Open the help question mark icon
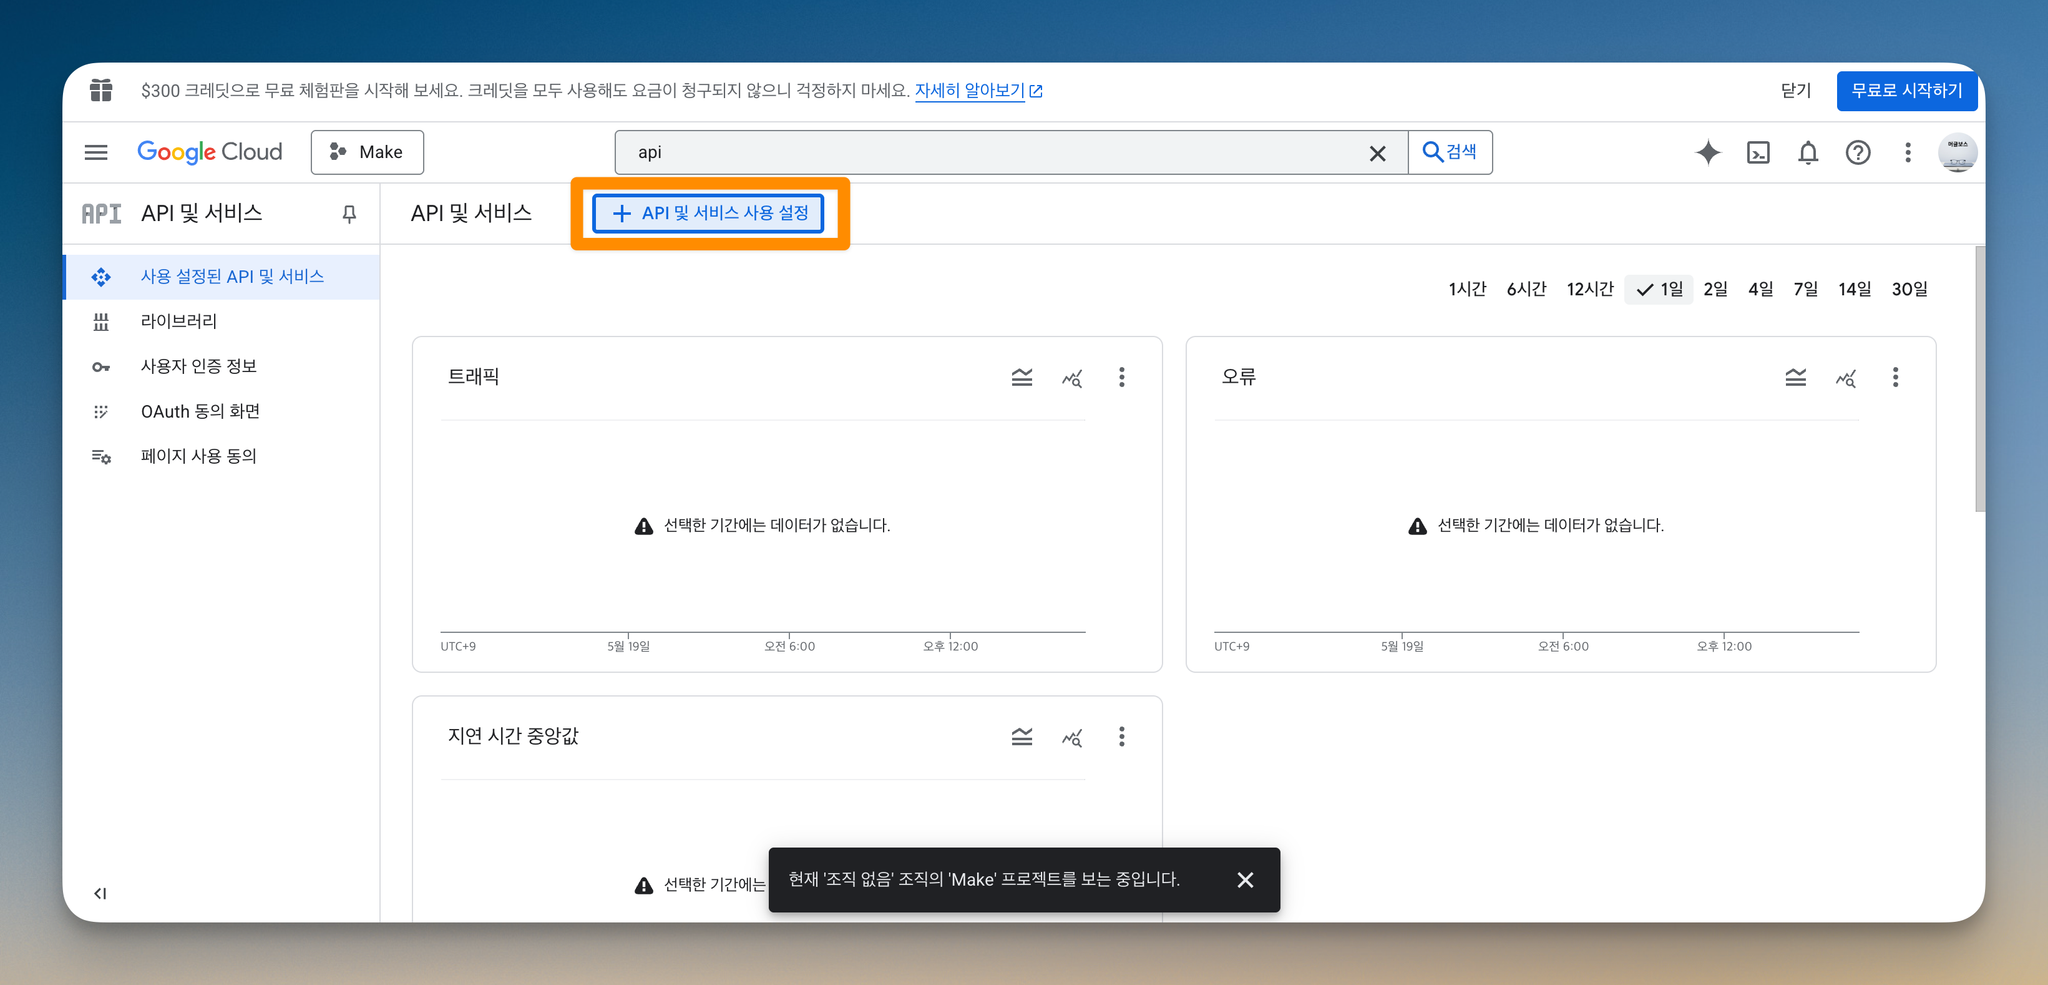Screen dimensions: 2048x985 (x=1858, y=152)
